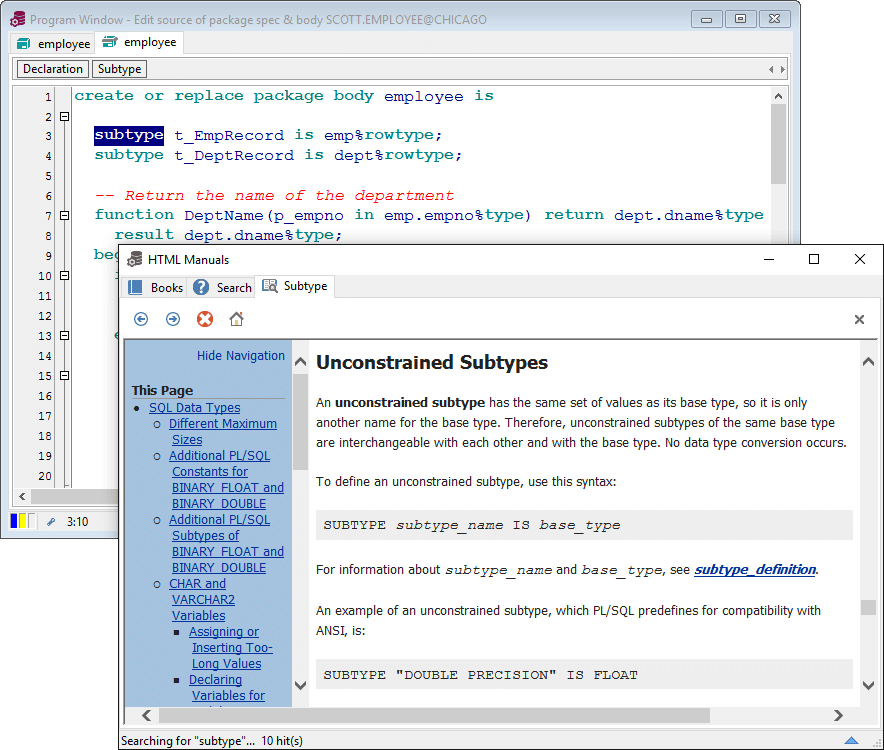Click the navigation pane scroll up arrow
Image resolution: width=884 pixels, height=750 pixels.
300,362
